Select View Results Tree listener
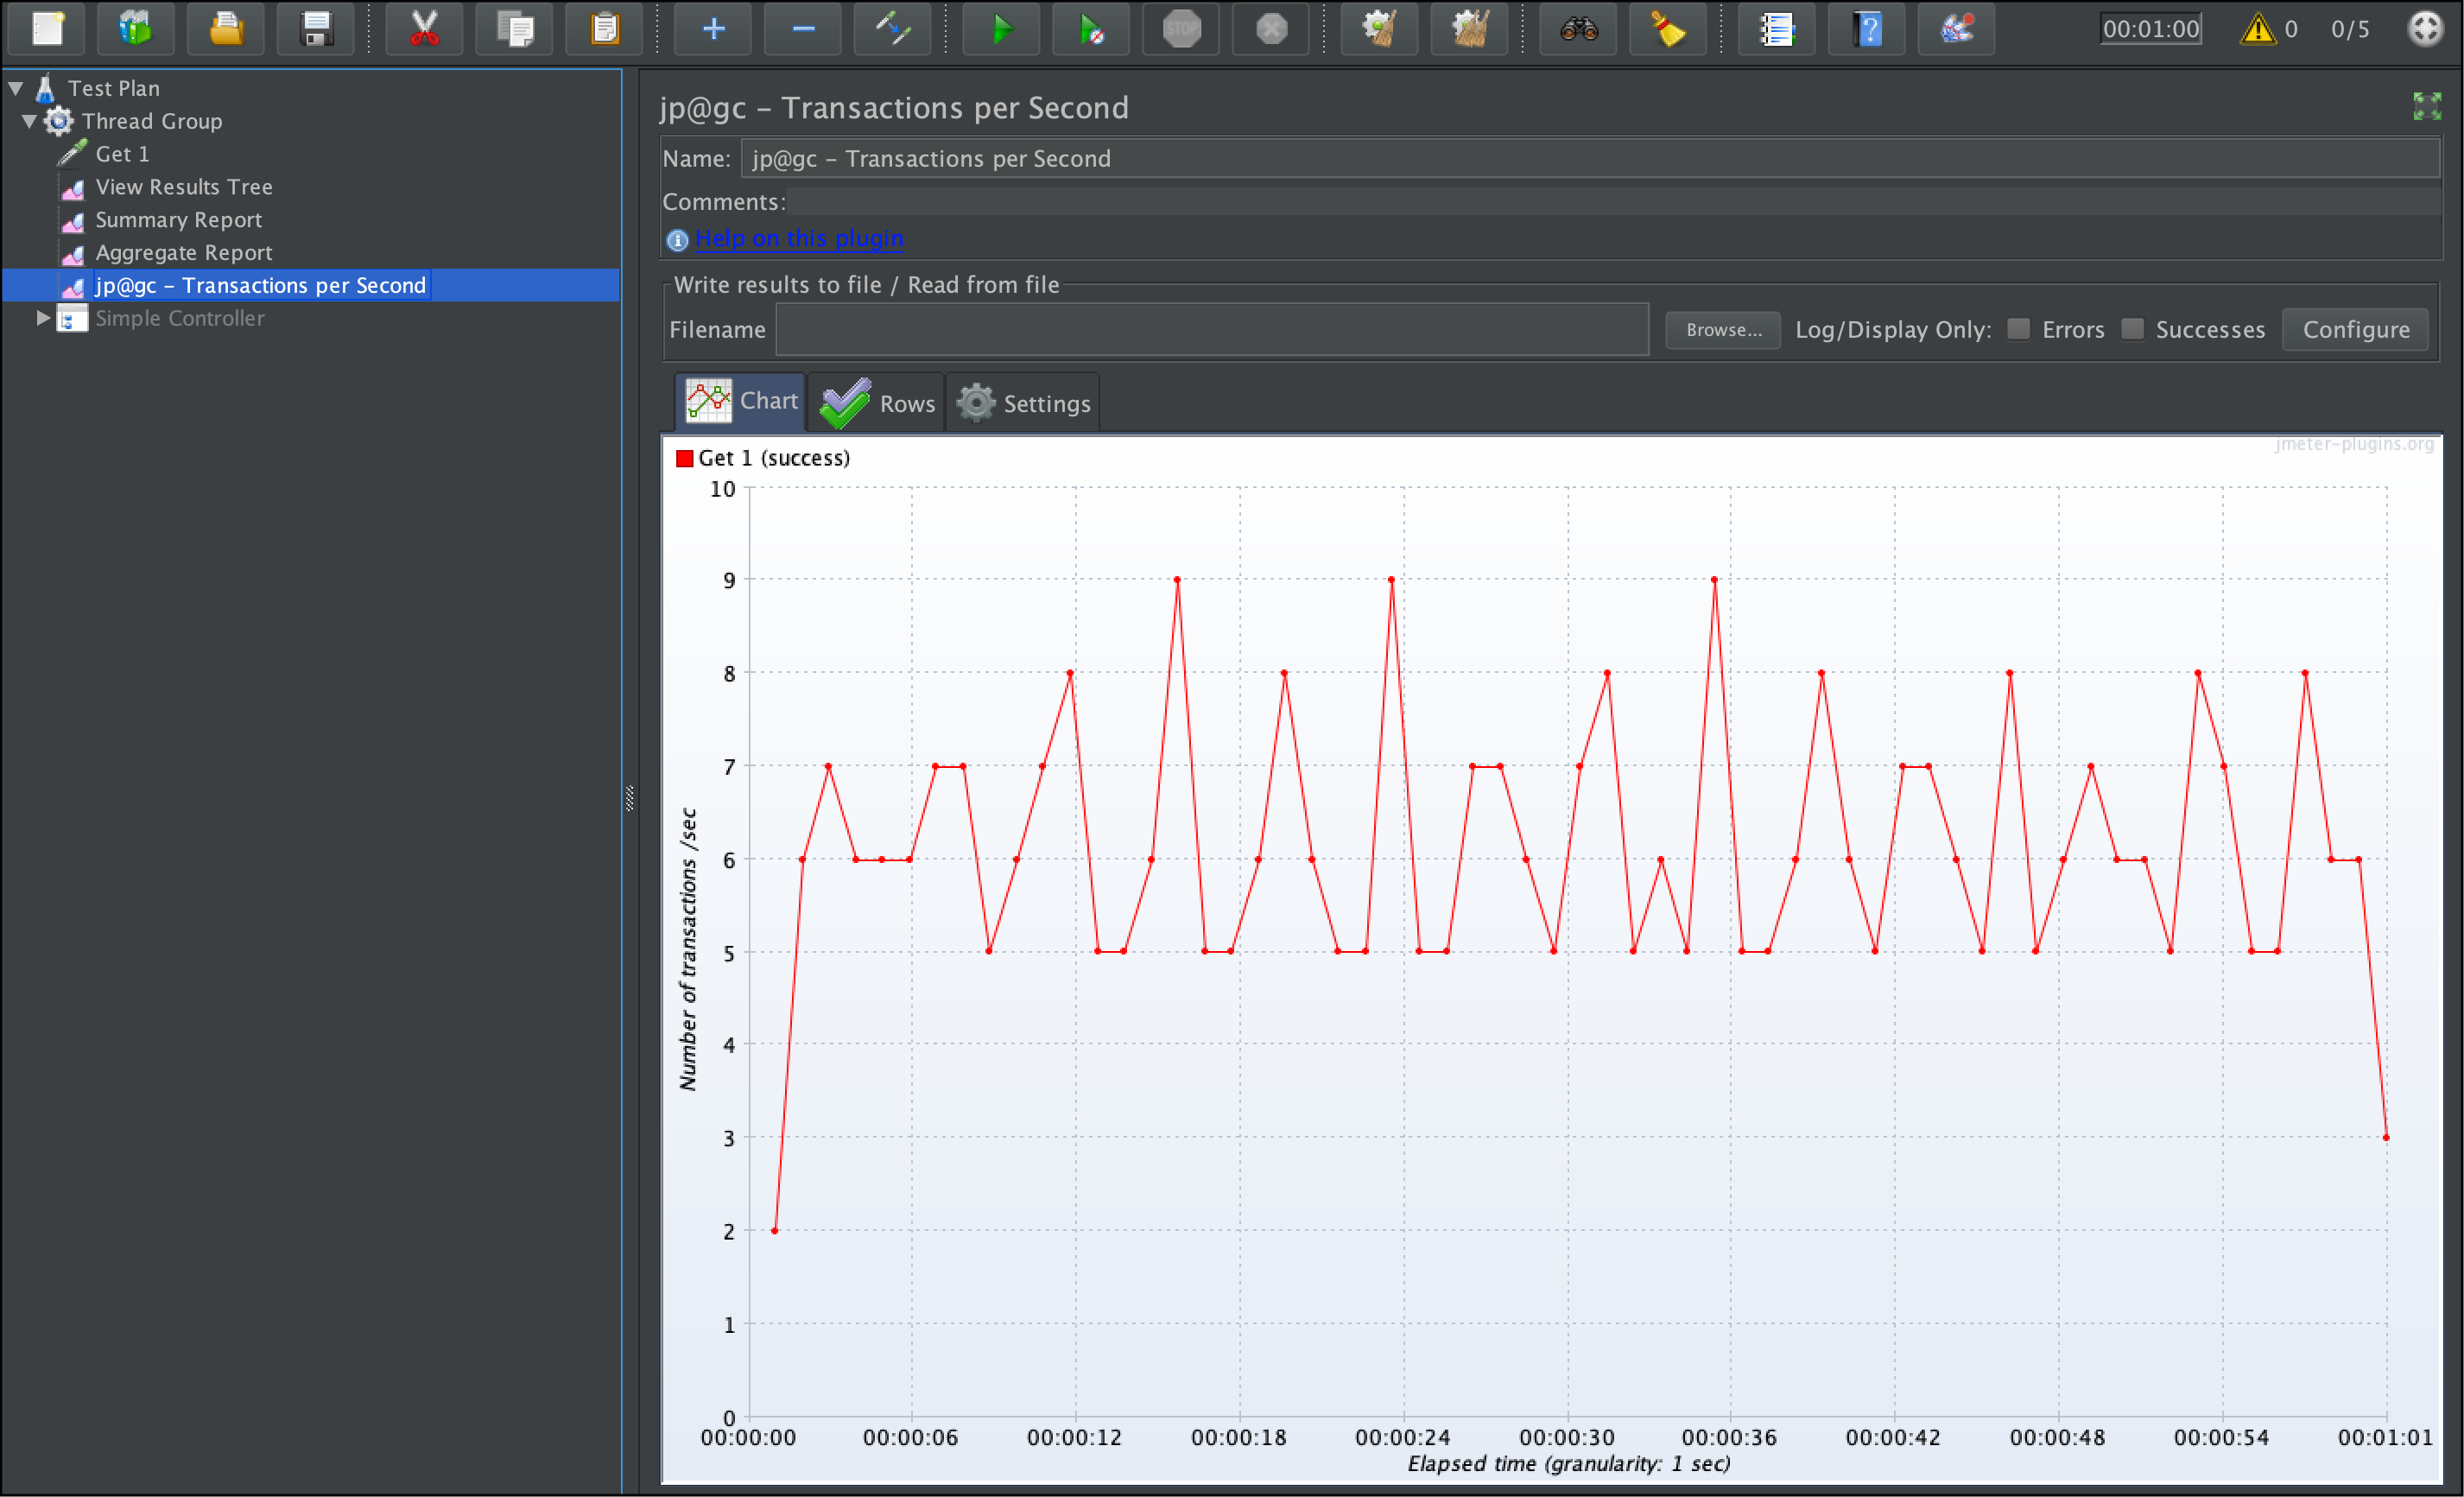This screenshot has height=1497, width=2464. coord(184,187)
